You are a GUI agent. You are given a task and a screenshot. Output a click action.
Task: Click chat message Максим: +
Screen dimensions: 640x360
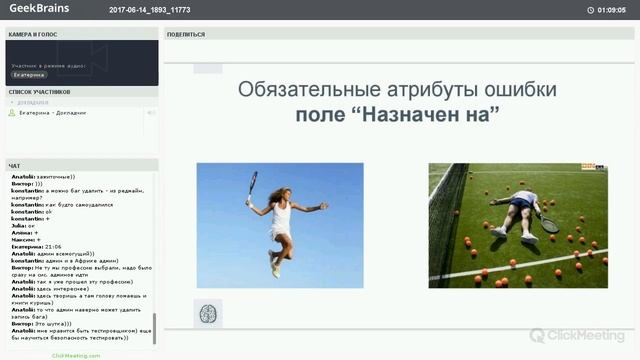[x=26, y=240]
